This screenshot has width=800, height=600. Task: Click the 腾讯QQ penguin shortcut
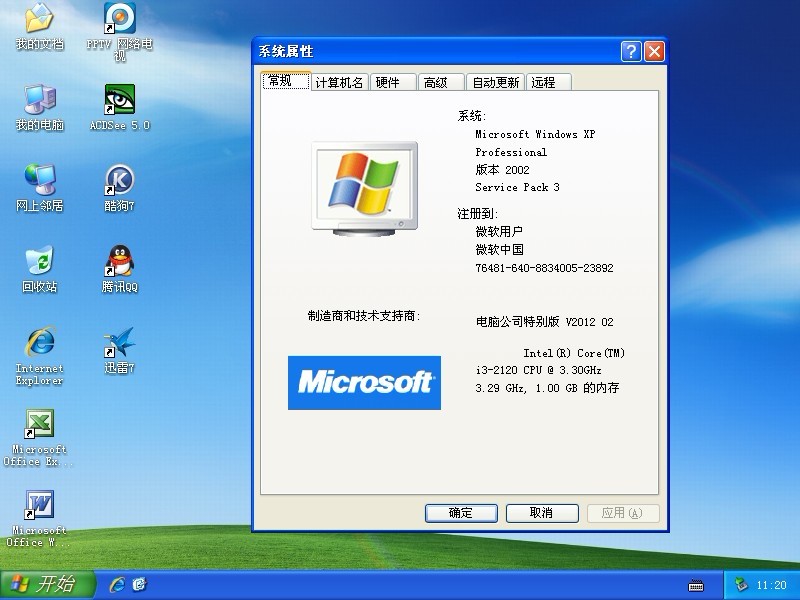pyautogui.click(x=119, y=269)
